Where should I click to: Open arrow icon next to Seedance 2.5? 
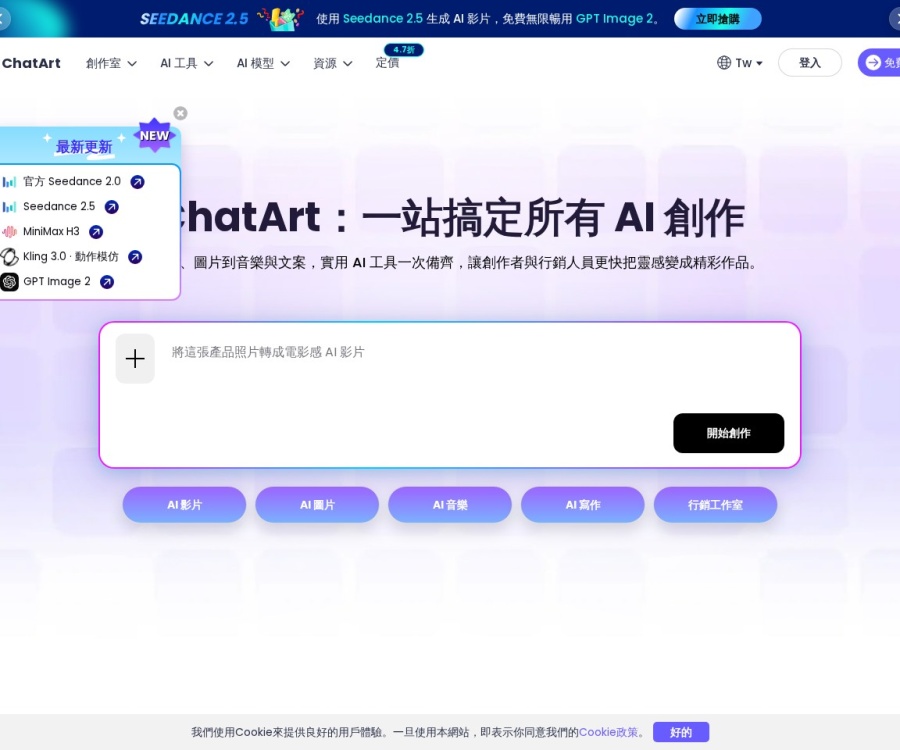point(112,207)
